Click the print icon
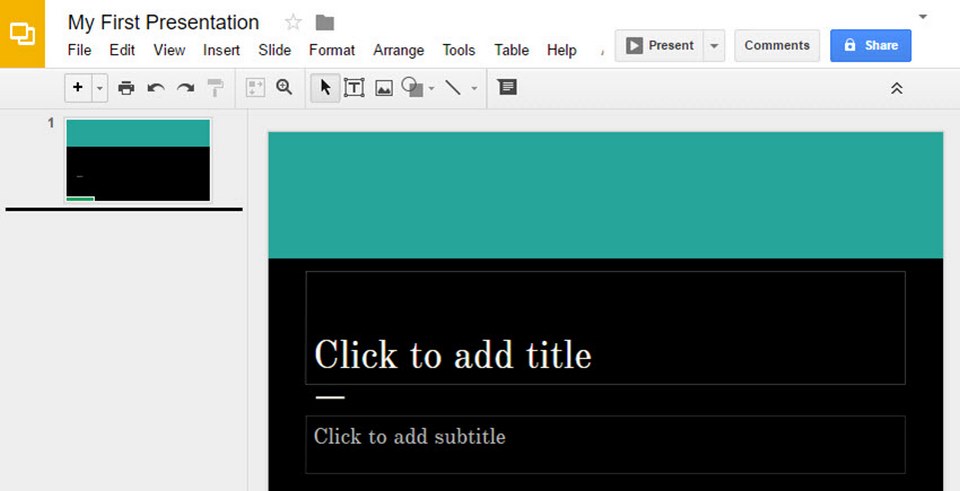This screenshot has width=960, height=491. pos(126,88)
